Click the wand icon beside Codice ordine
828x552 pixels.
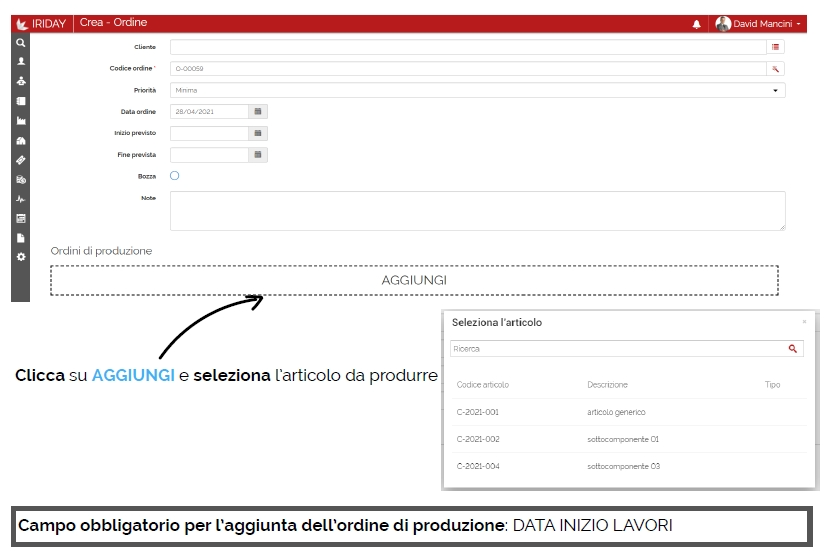(x=776, y=69)
